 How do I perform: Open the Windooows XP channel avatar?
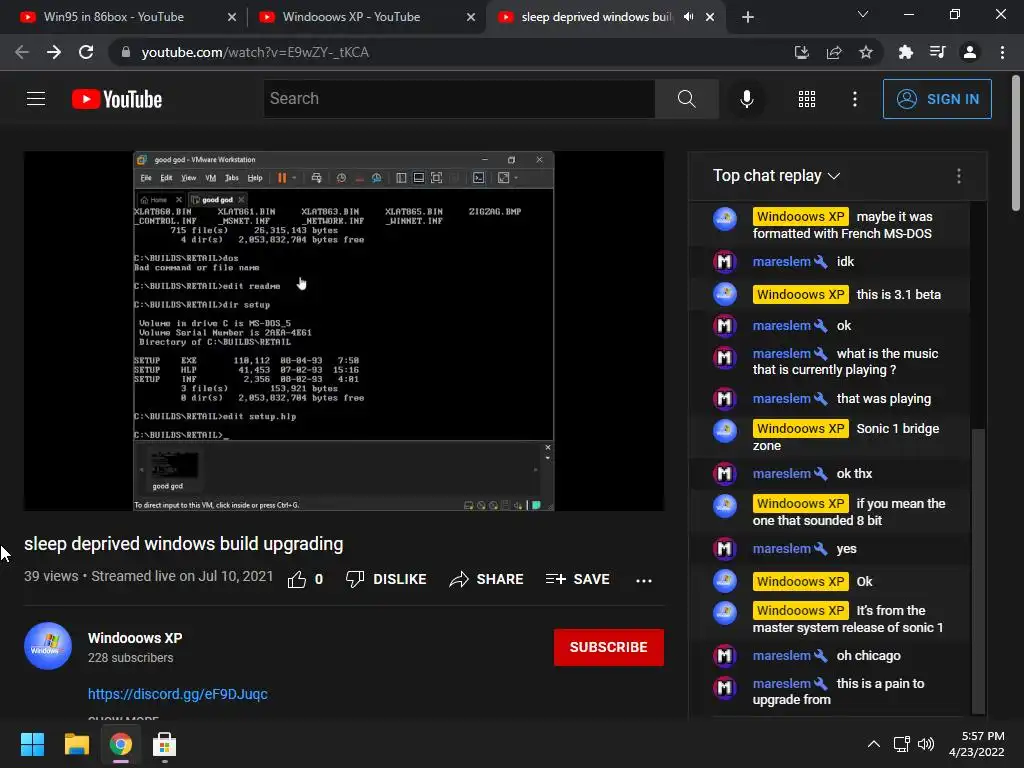(x=48, y=646)
